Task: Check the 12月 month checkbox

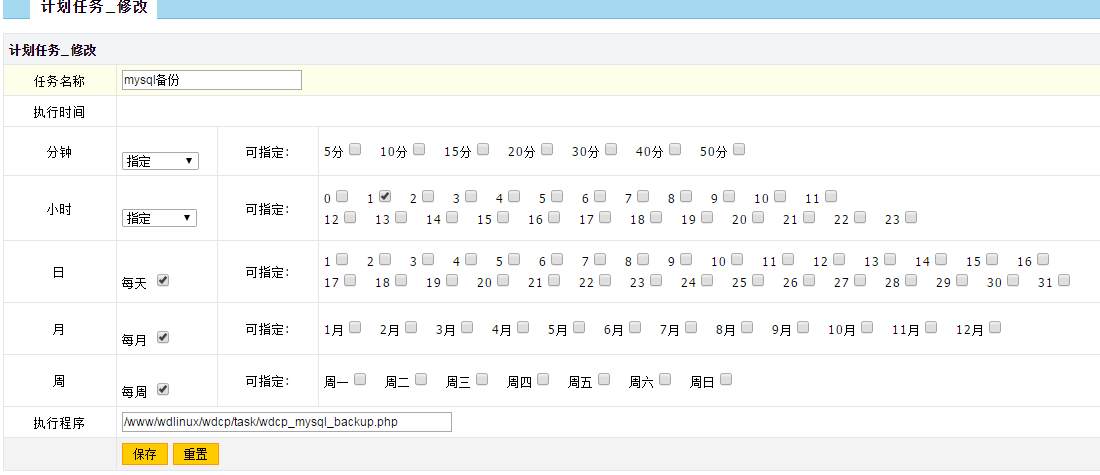Action: click(x=995, y=327)
